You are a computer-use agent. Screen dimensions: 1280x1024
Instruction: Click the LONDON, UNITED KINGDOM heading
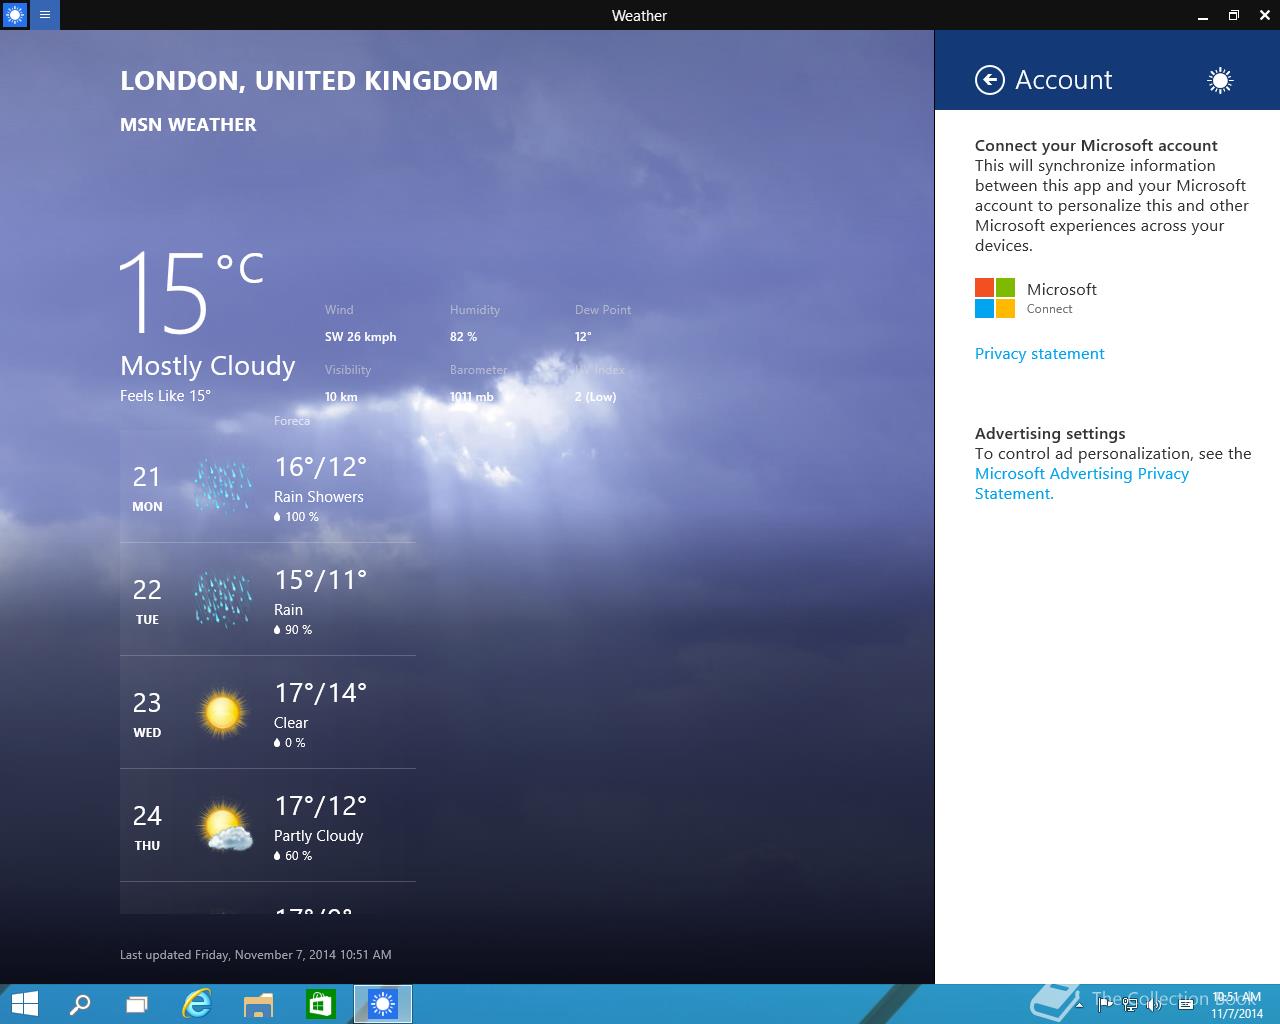click(x=309, y=81)
